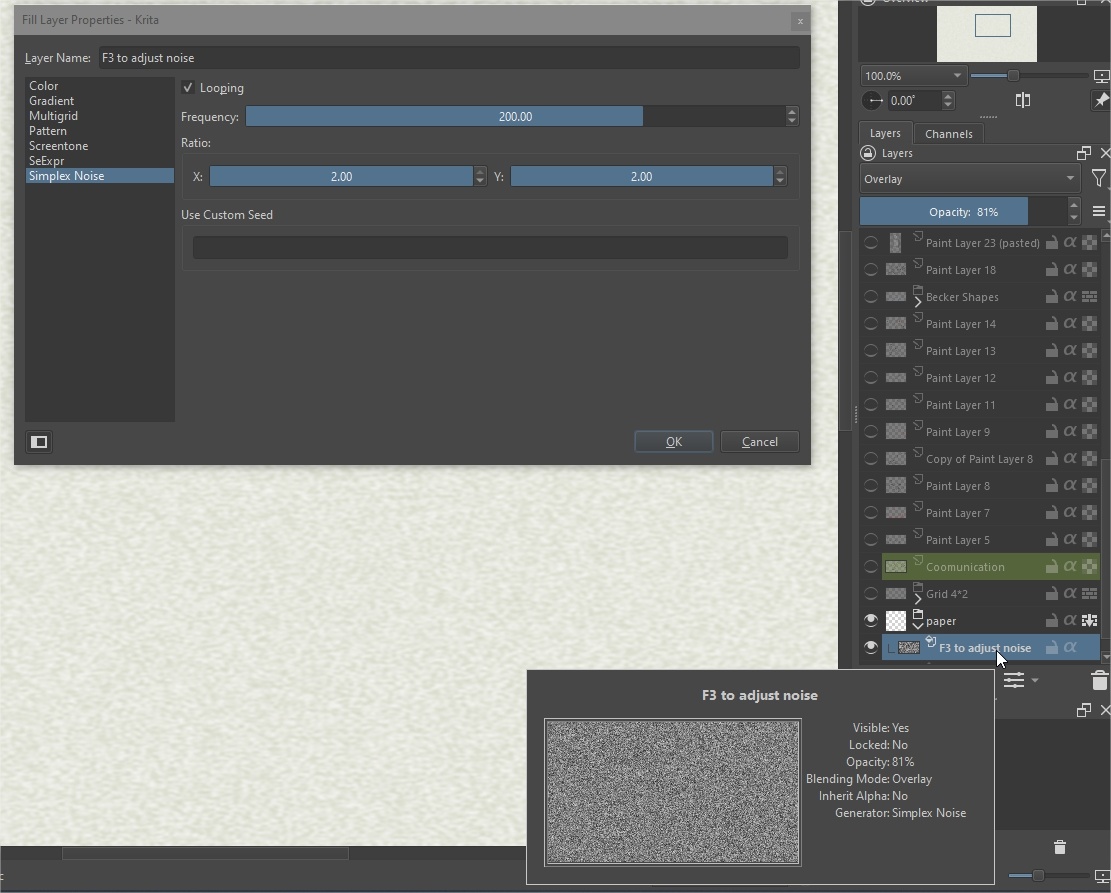This screenshot has height=893, width=1111.
Task: Select Screentone generator in list
Action: point(100,146)
